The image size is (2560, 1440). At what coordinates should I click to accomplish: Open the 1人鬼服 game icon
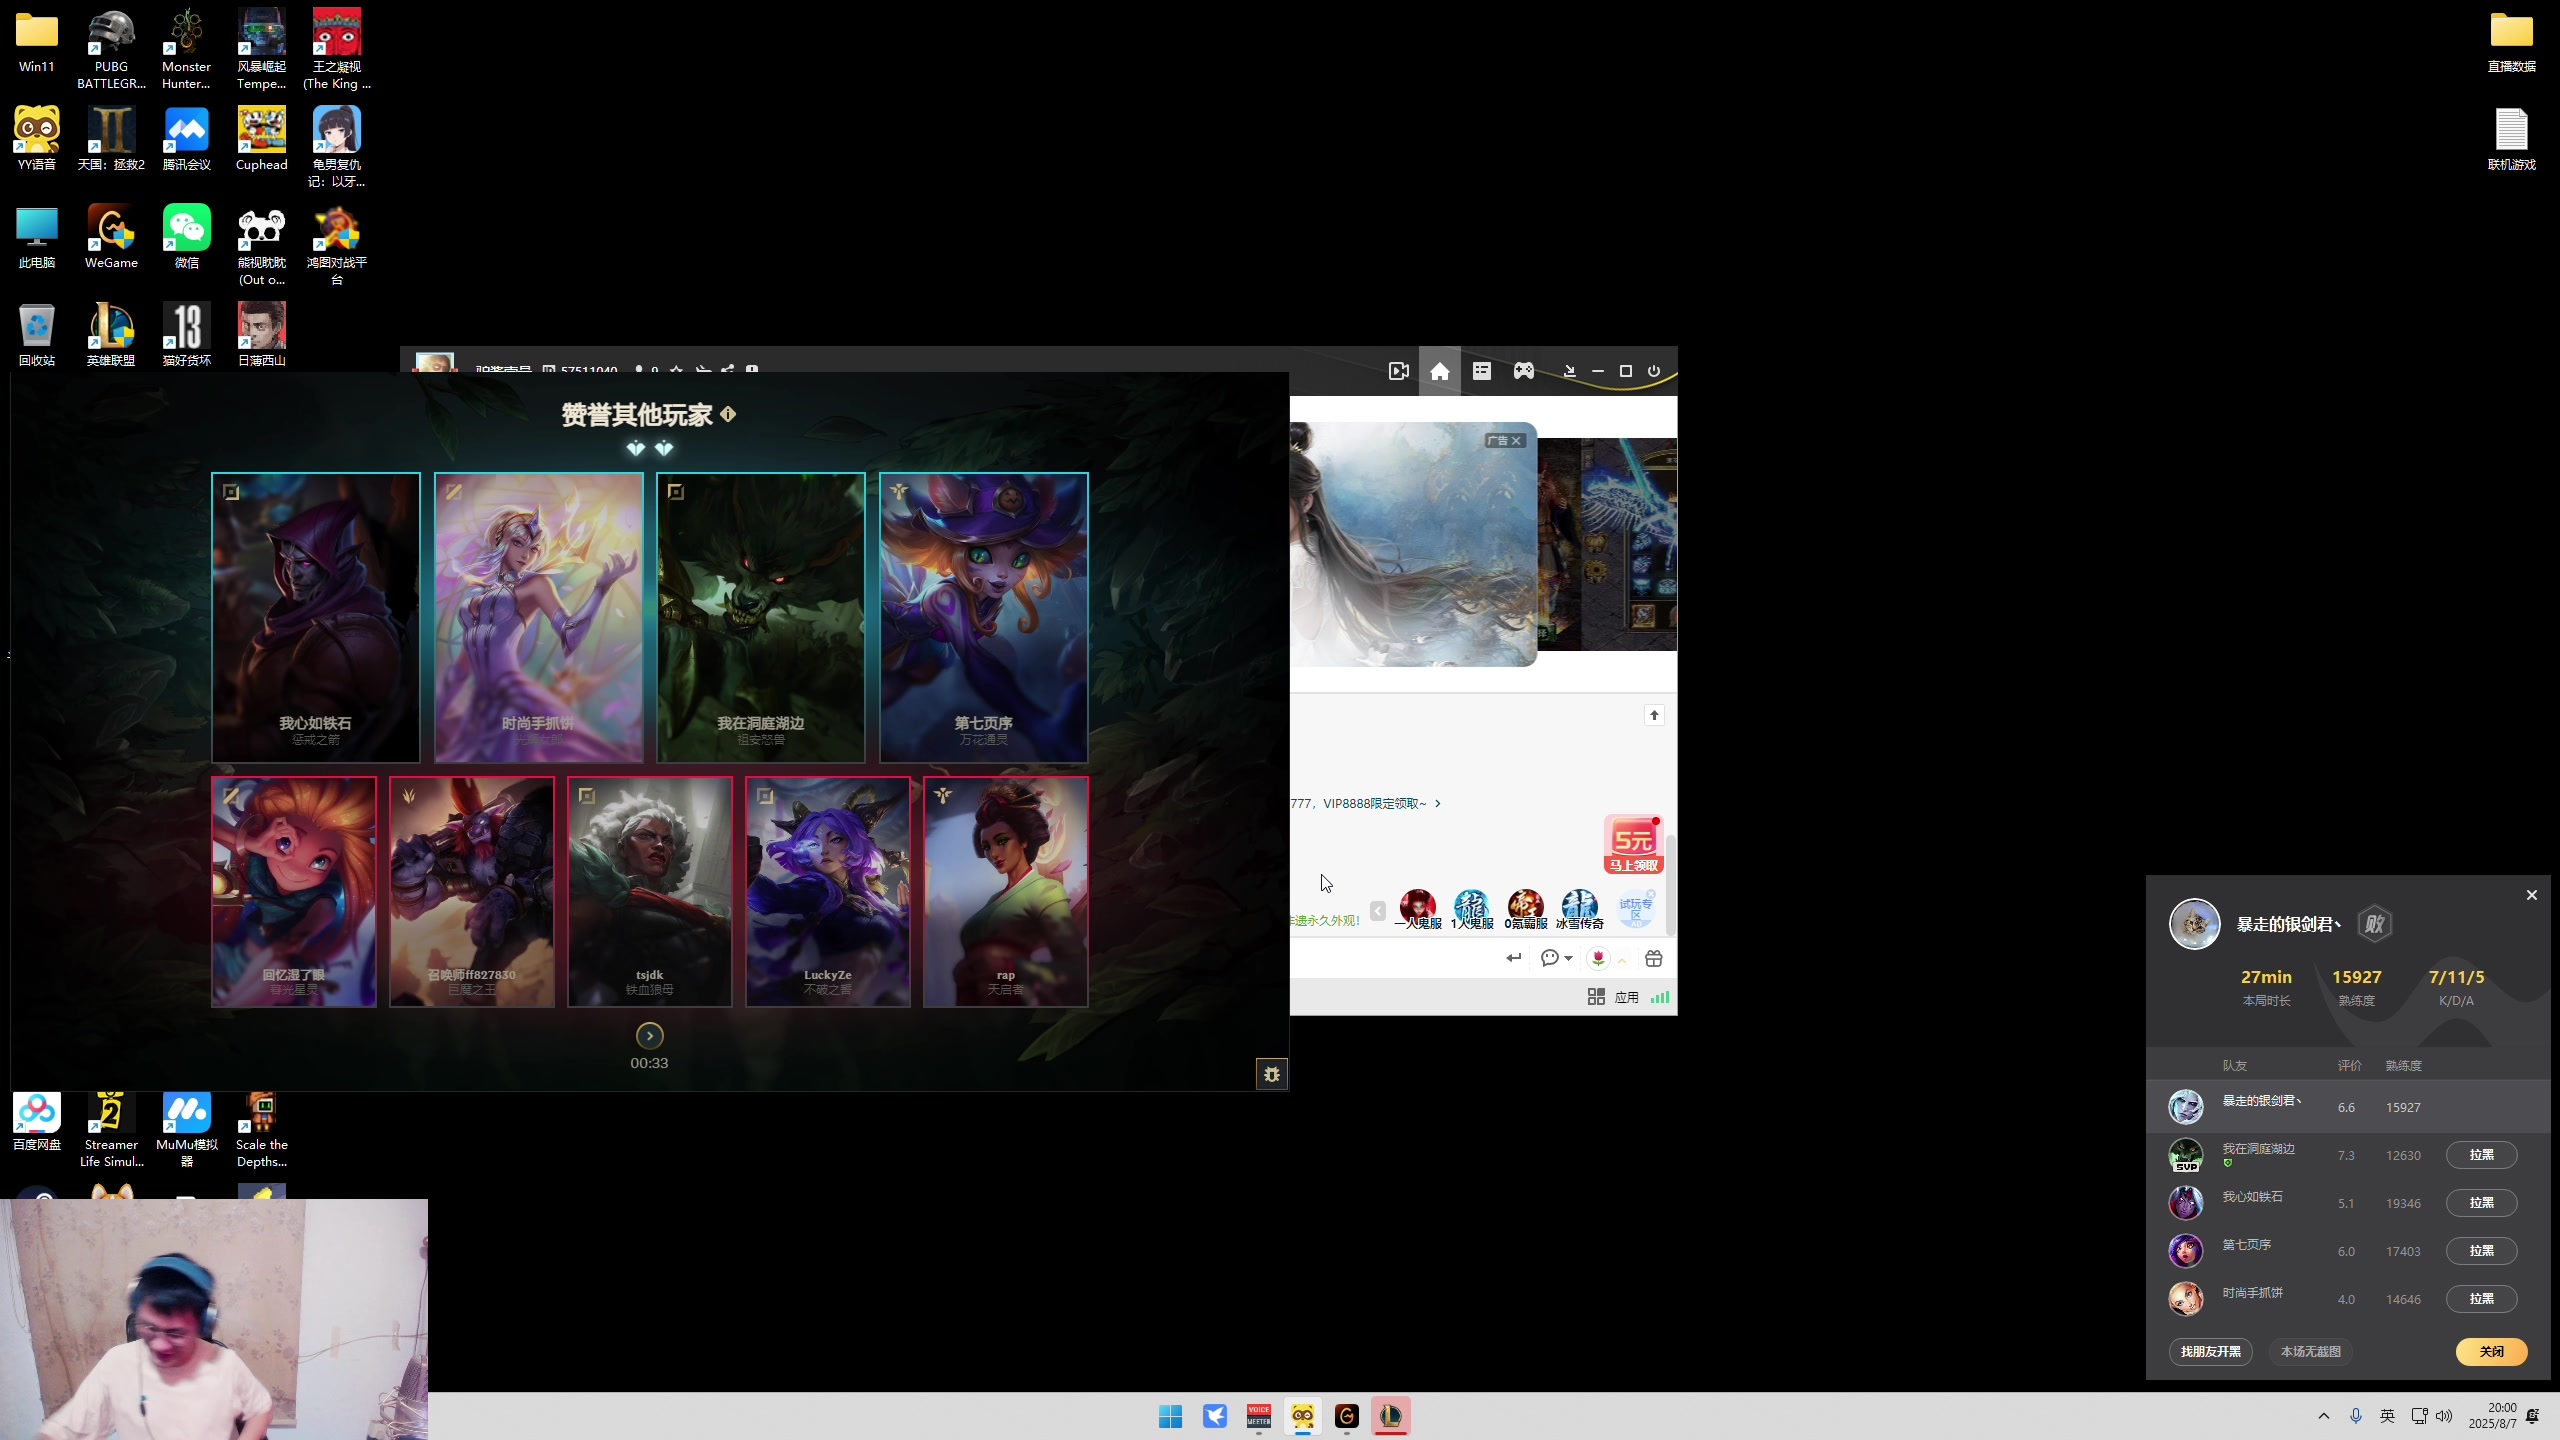coord(1472,909)
